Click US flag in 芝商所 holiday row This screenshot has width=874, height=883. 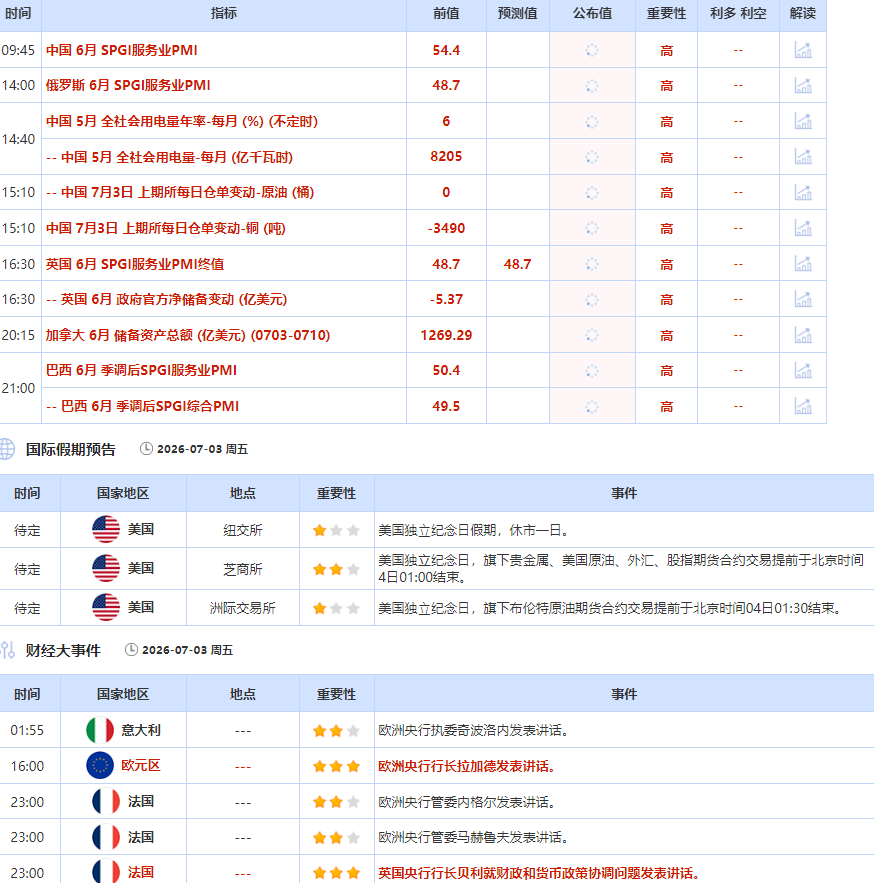pyautogui.click(x=106, y=568)
